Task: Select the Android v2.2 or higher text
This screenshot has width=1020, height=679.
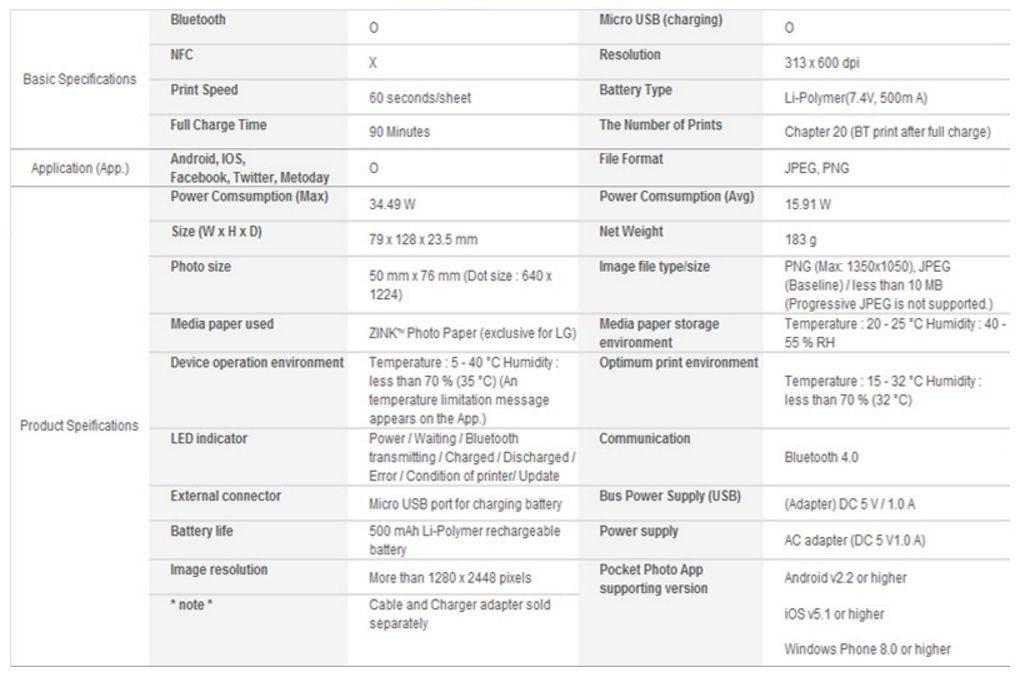Action: (846, 577)
